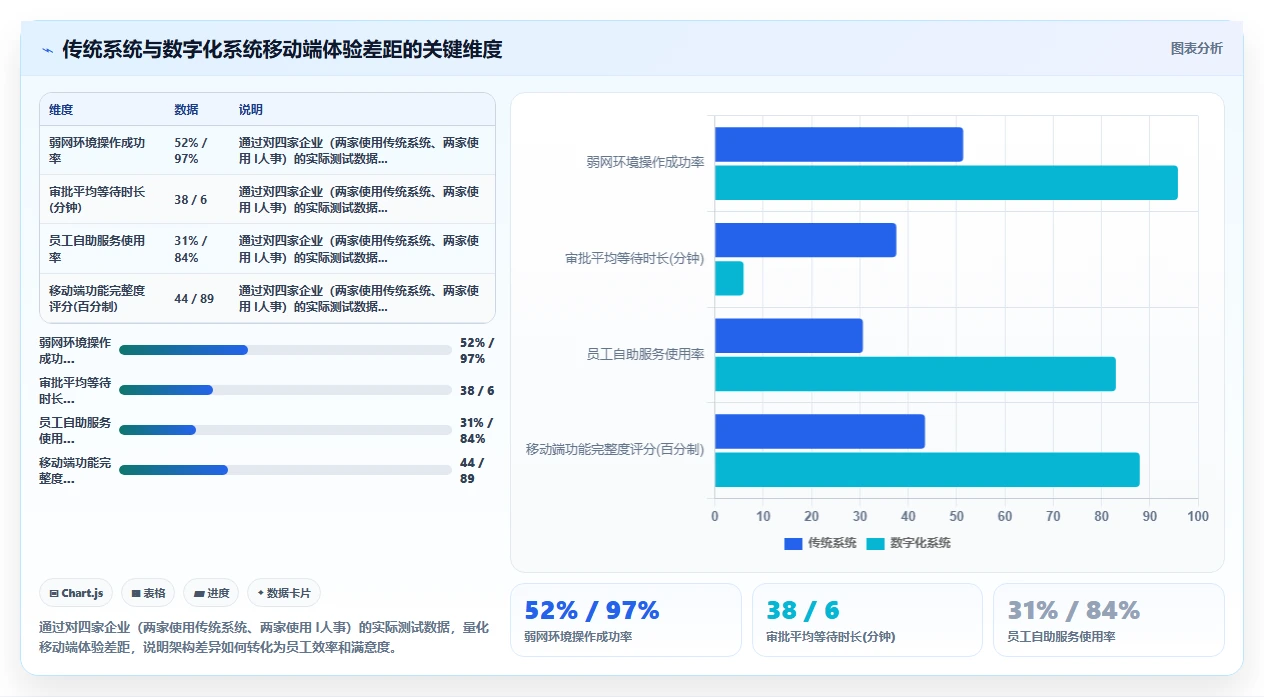The width and height of the screenshot is (1264, 697).
Task: Click chart axis label 弱网环境操作成功率
Action: click(x=645, y=162)
